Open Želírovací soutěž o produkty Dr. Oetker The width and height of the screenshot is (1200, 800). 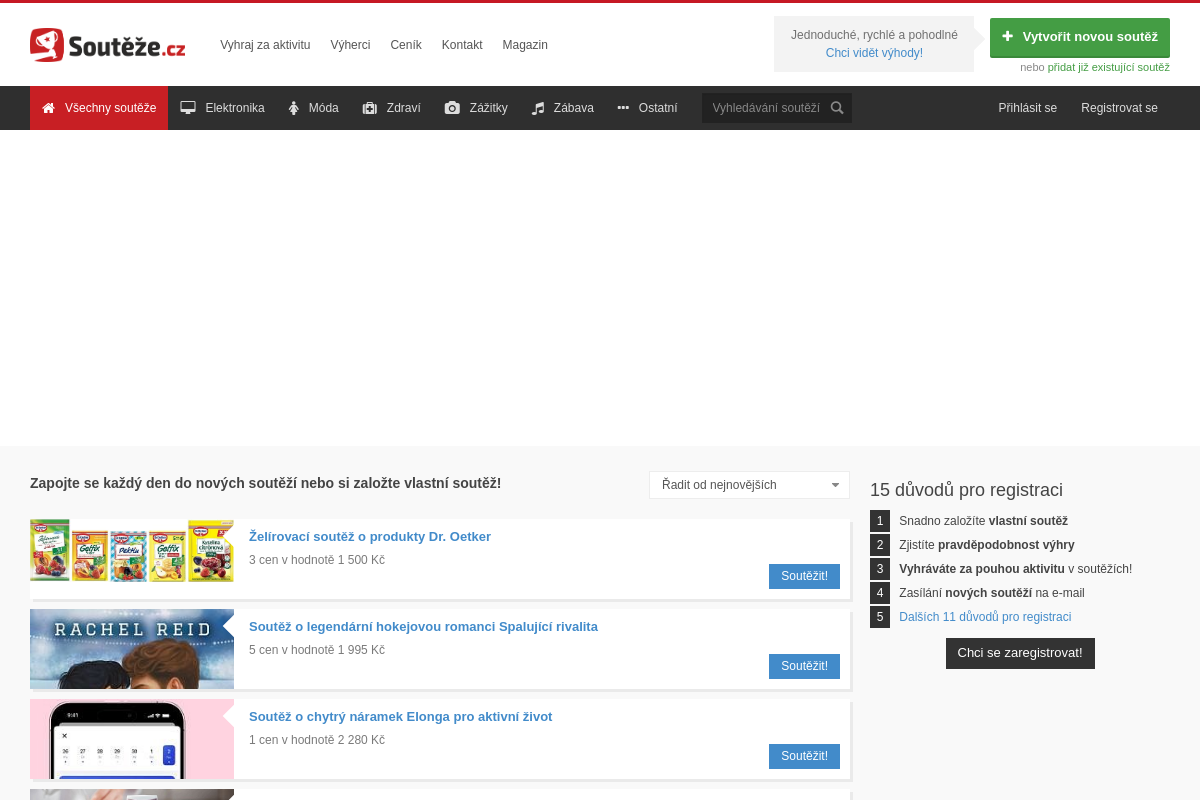tap(370, 537)
